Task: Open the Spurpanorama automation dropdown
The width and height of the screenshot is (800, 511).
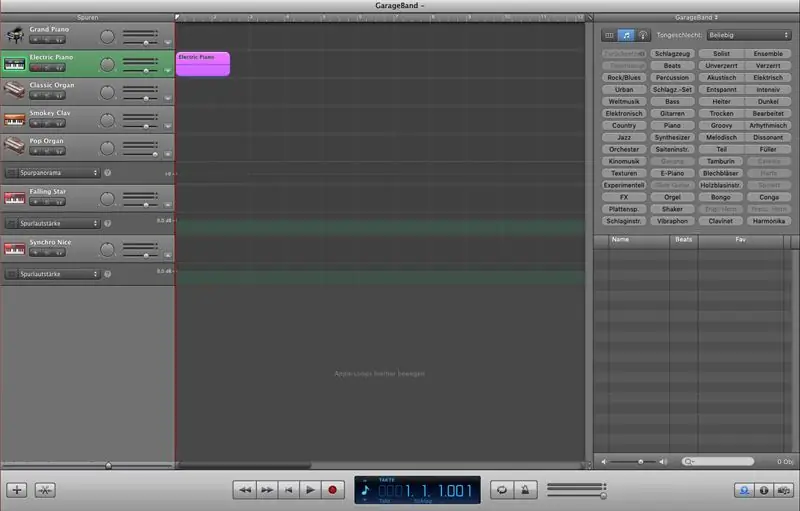Action: click(58, 173)
